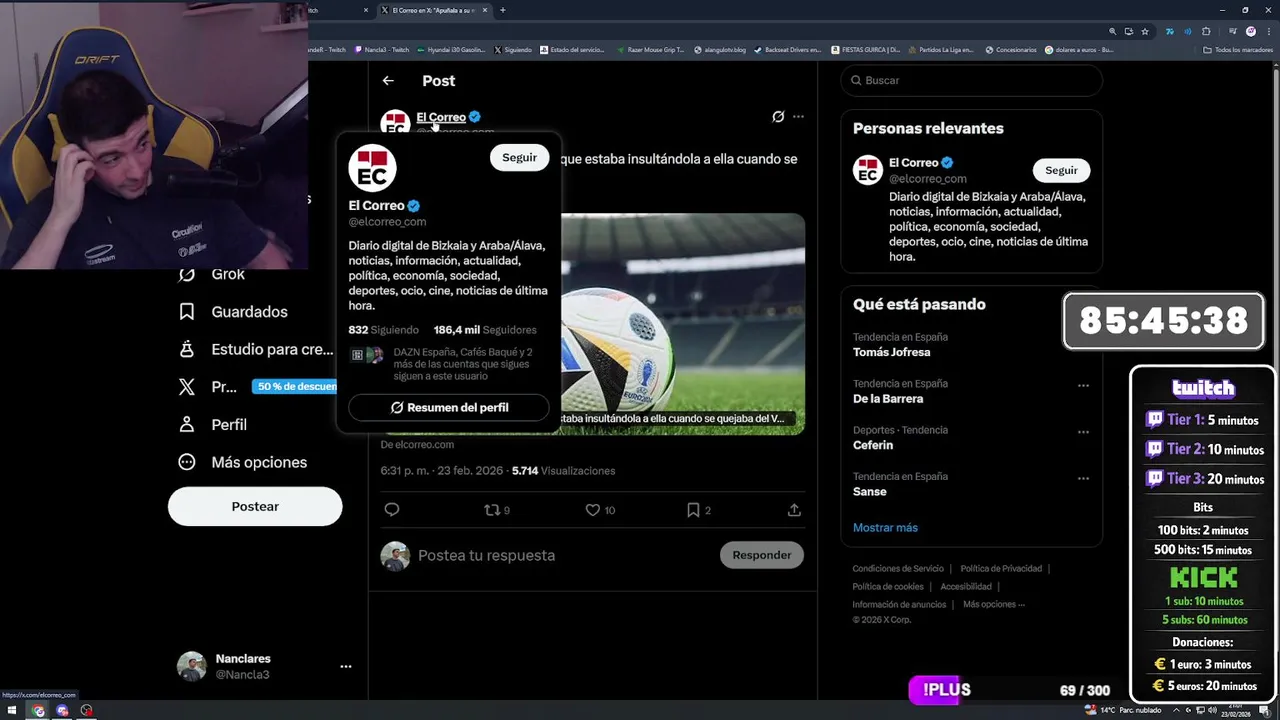Bookmark this page with star icon
This screenshot has width=1280, height=720.
[1145, 31]
